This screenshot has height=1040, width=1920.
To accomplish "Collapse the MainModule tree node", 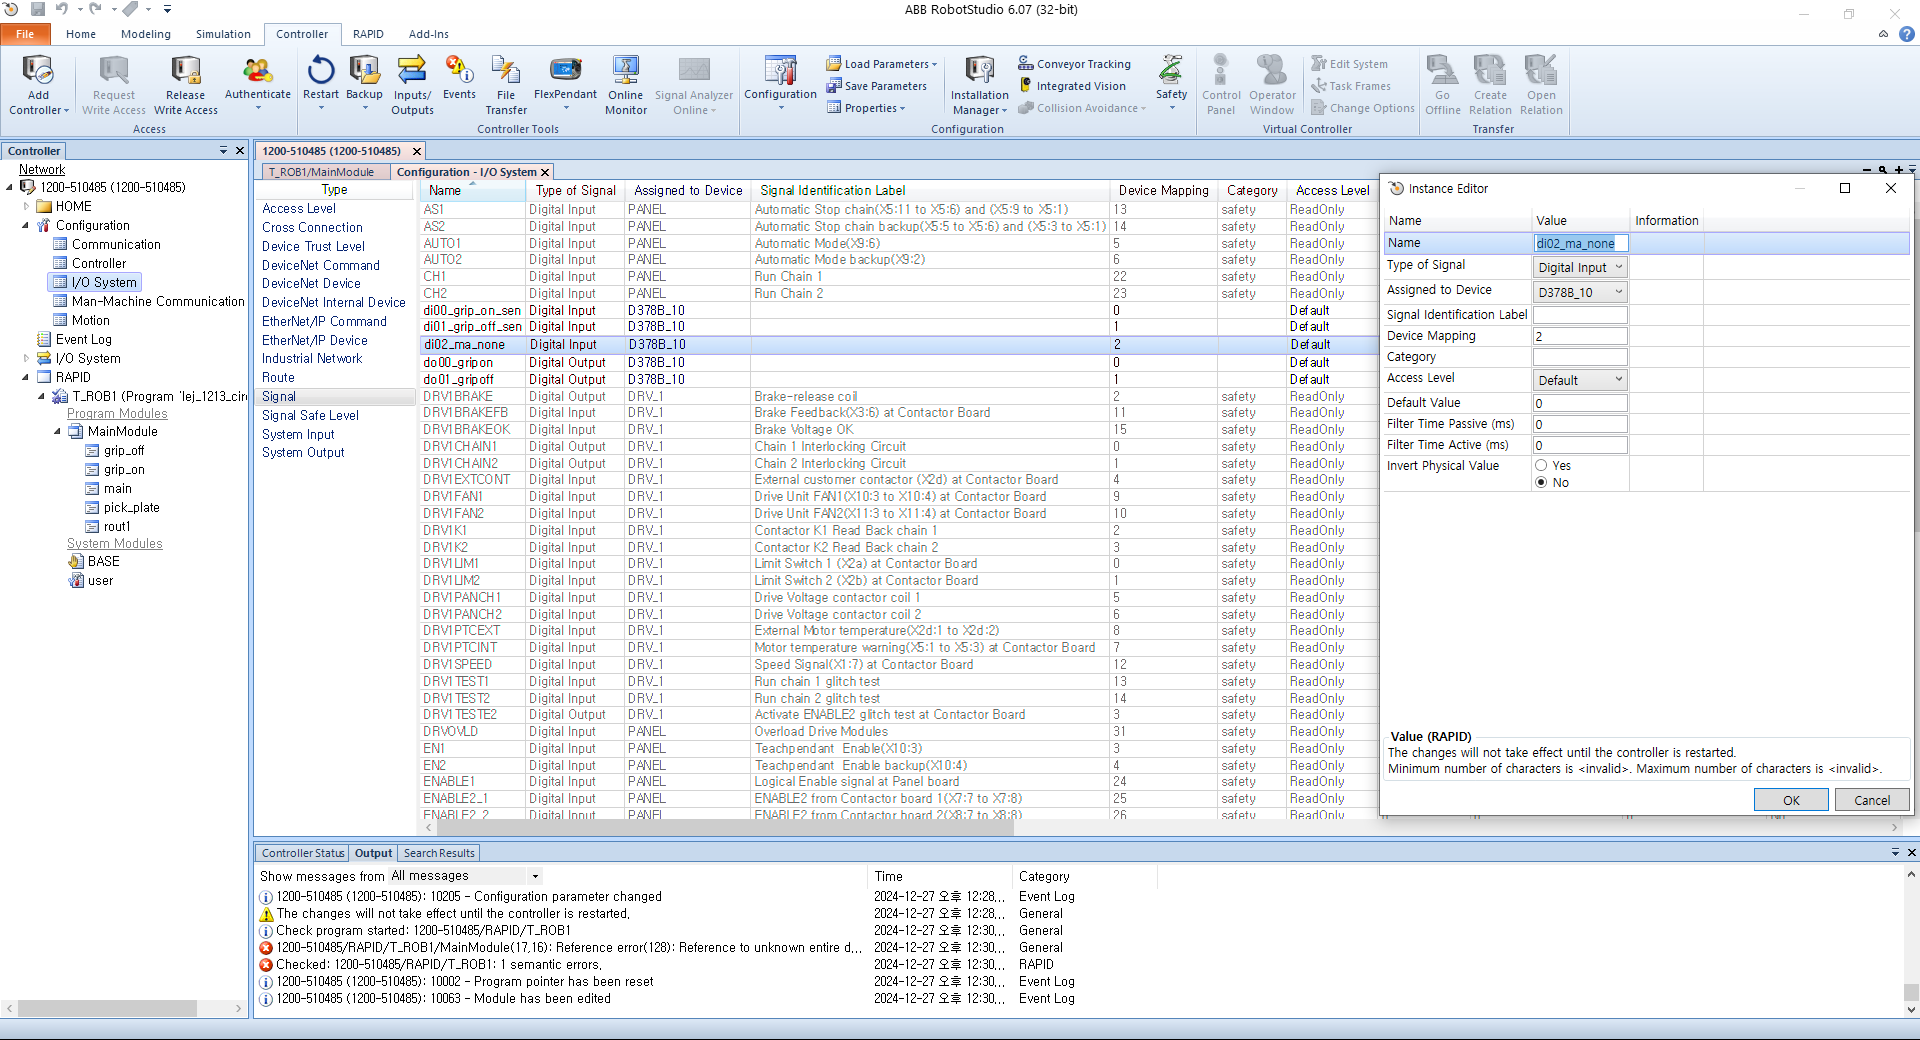I will [x=57, y=432].
